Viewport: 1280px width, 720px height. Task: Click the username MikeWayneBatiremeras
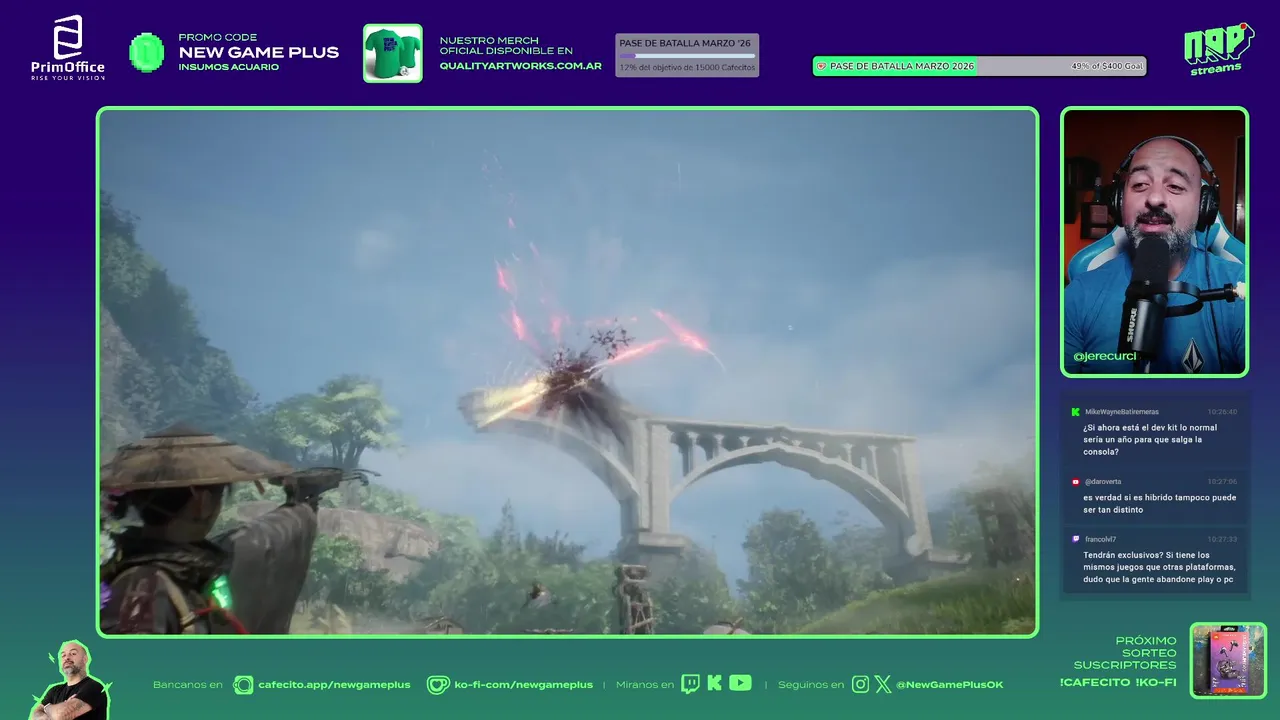coord(1122,411)
